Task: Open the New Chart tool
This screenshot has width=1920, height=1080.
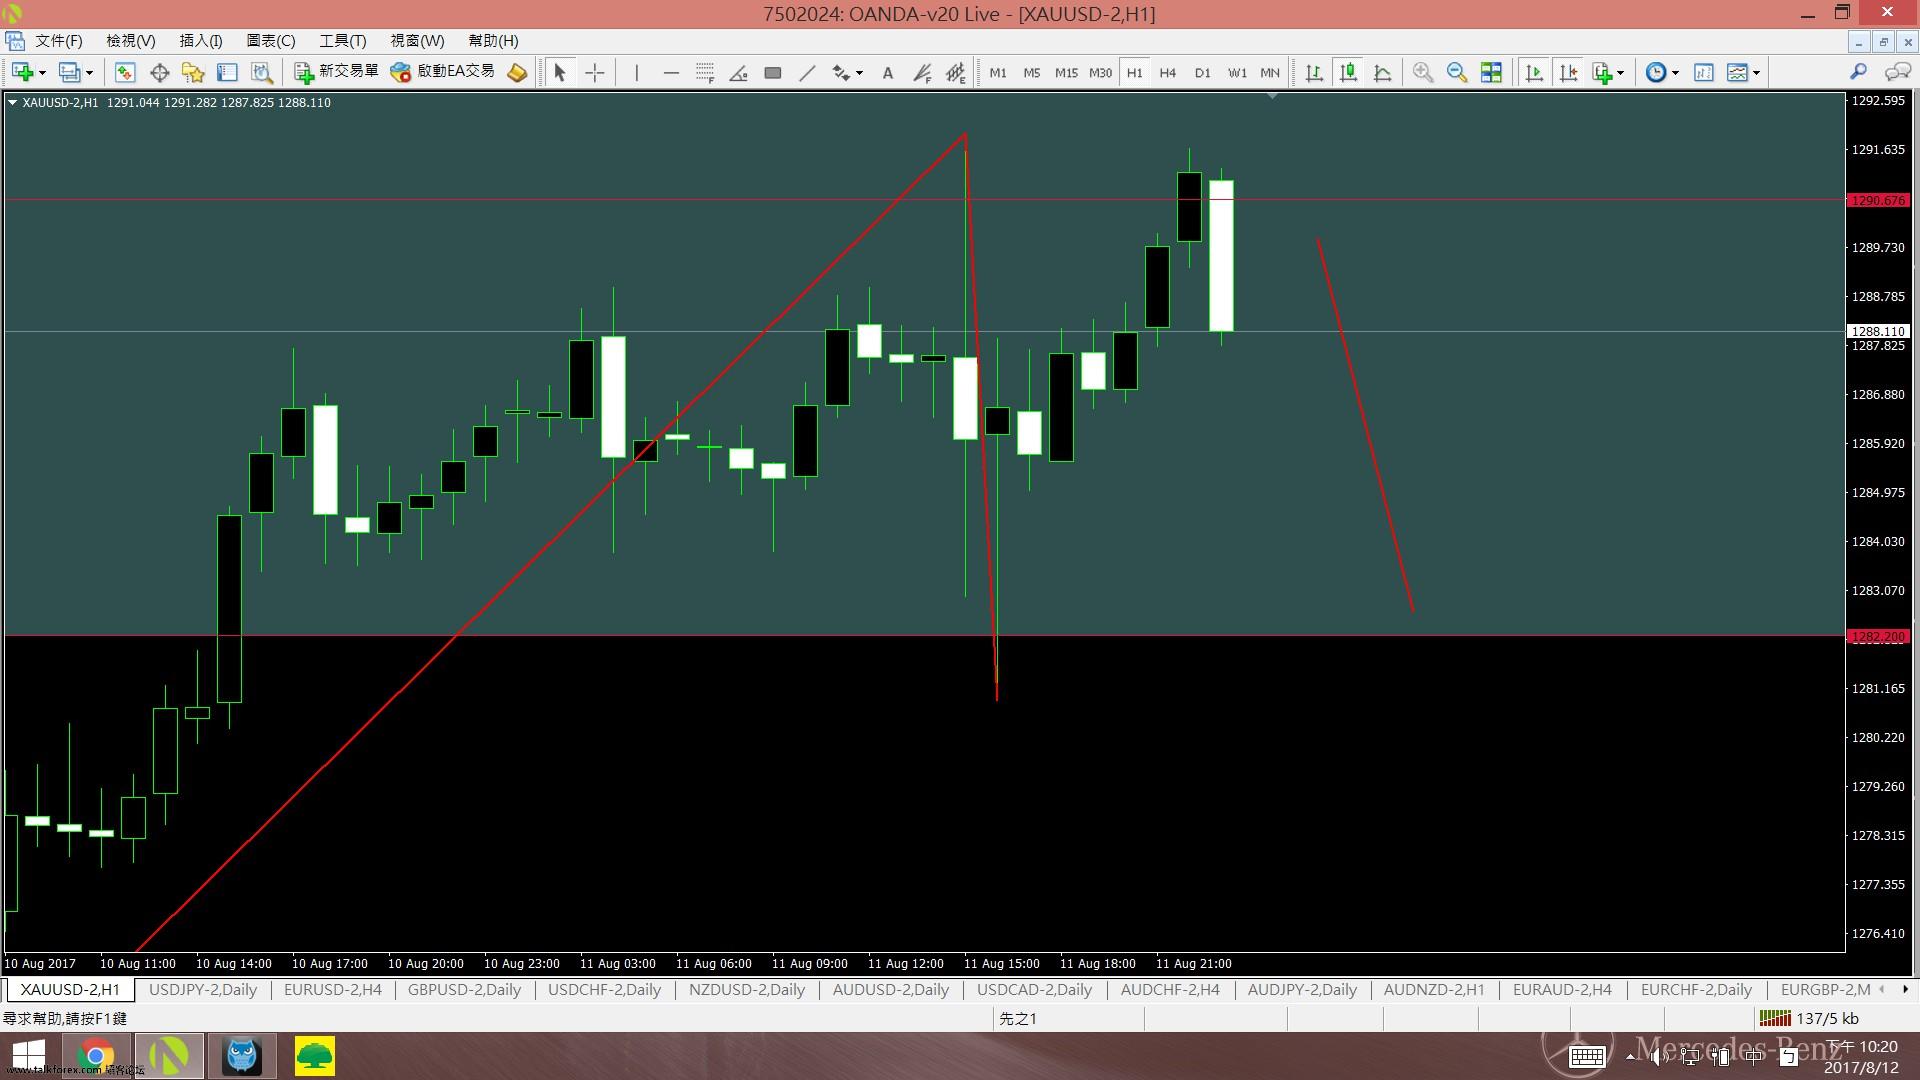Action: [23, 72]
